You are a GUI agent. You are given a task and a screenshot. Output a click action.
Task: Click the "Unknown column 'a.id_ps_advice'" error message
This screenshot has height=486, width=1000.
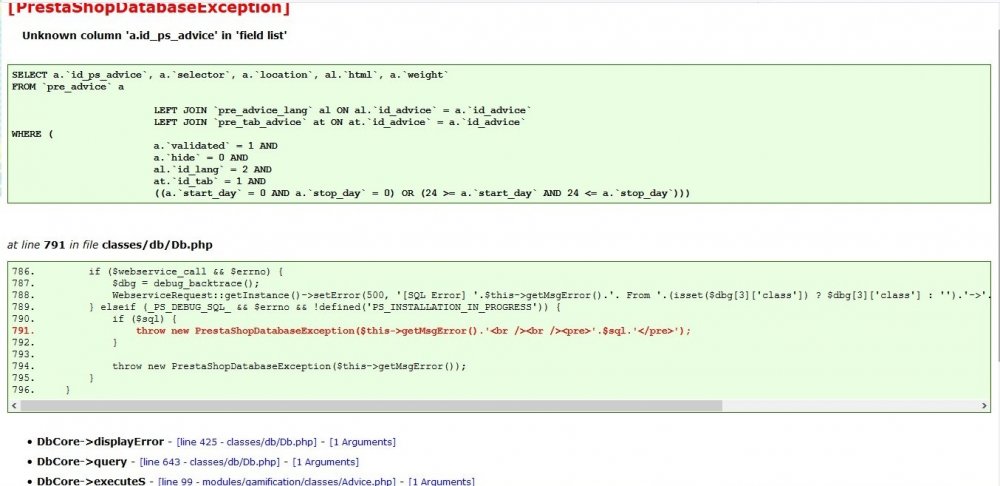[154, 36]
